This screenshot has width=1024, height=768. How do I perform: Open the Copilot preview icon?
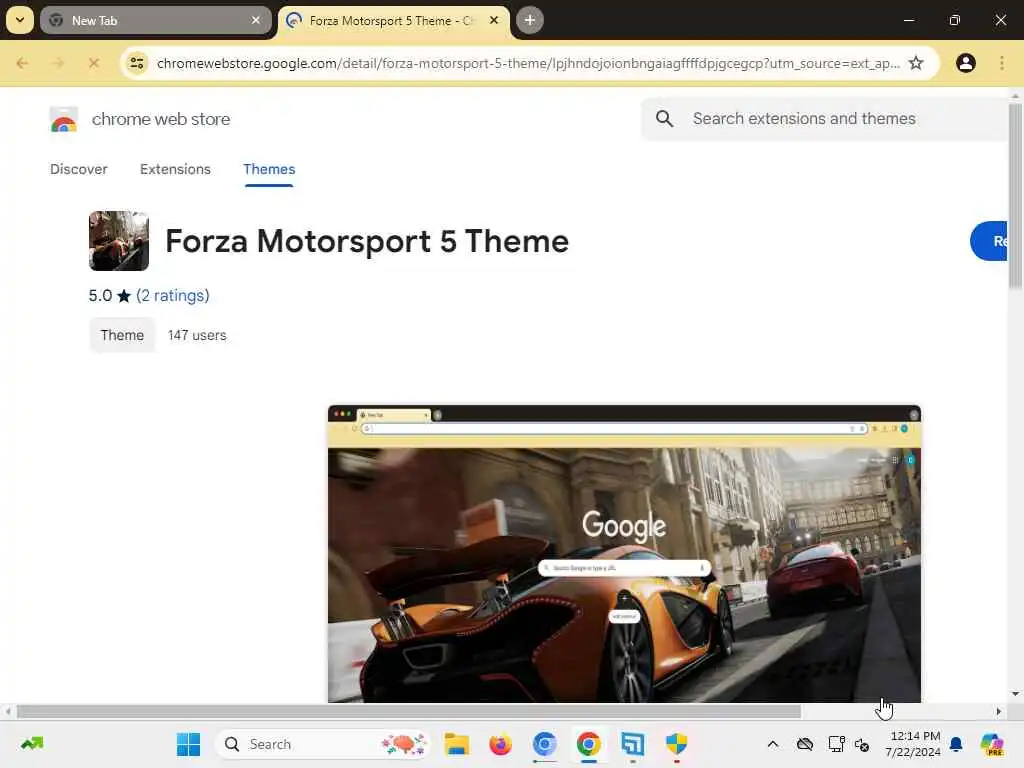pos(992,744)
